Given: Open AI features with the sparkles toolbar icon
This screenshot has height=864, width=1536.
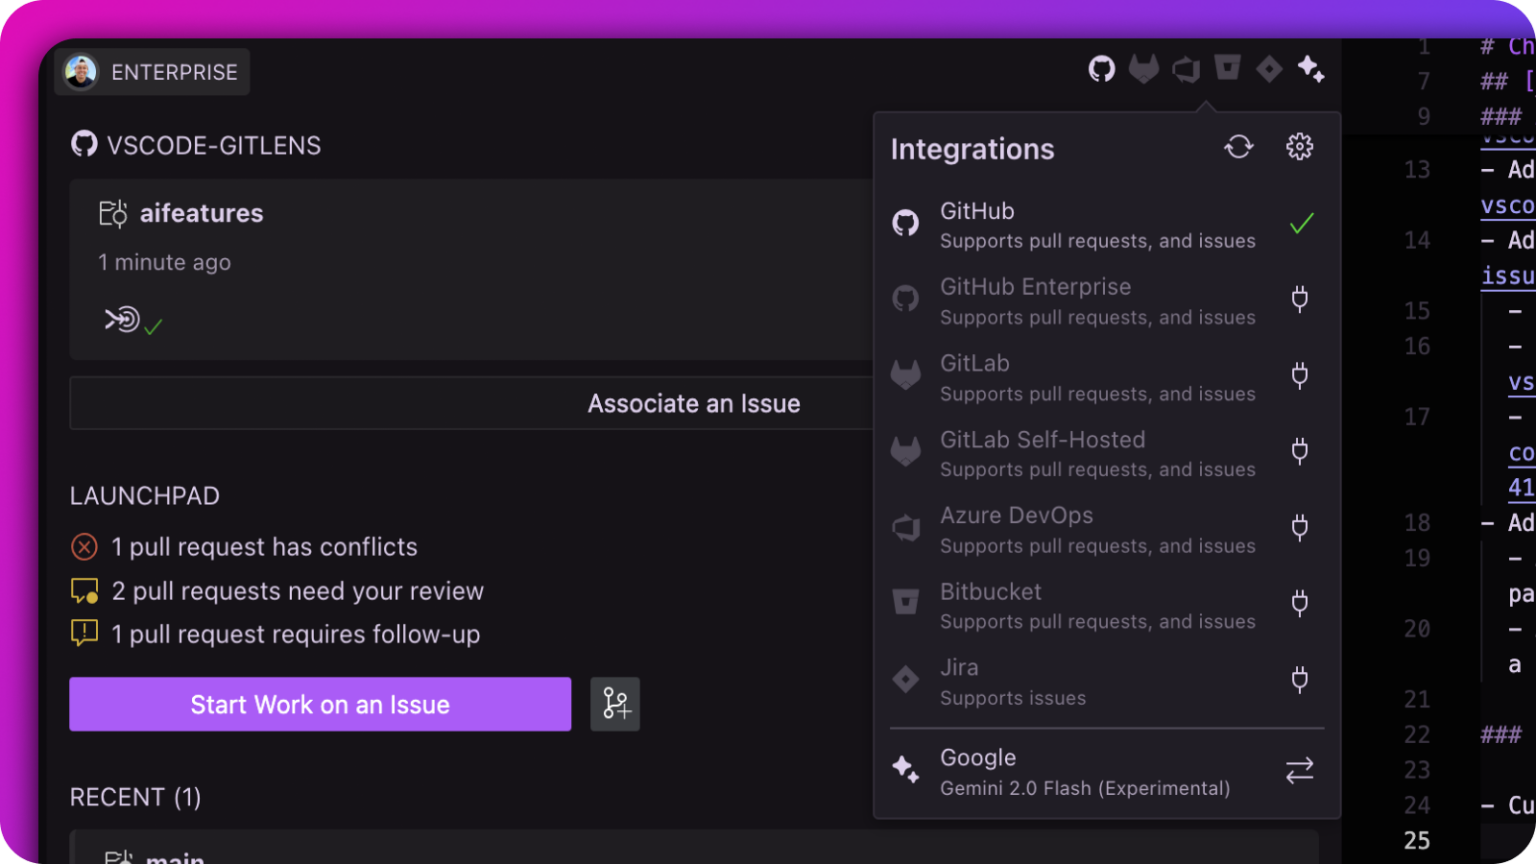Looking at the screenshot, I should 1311,69.
